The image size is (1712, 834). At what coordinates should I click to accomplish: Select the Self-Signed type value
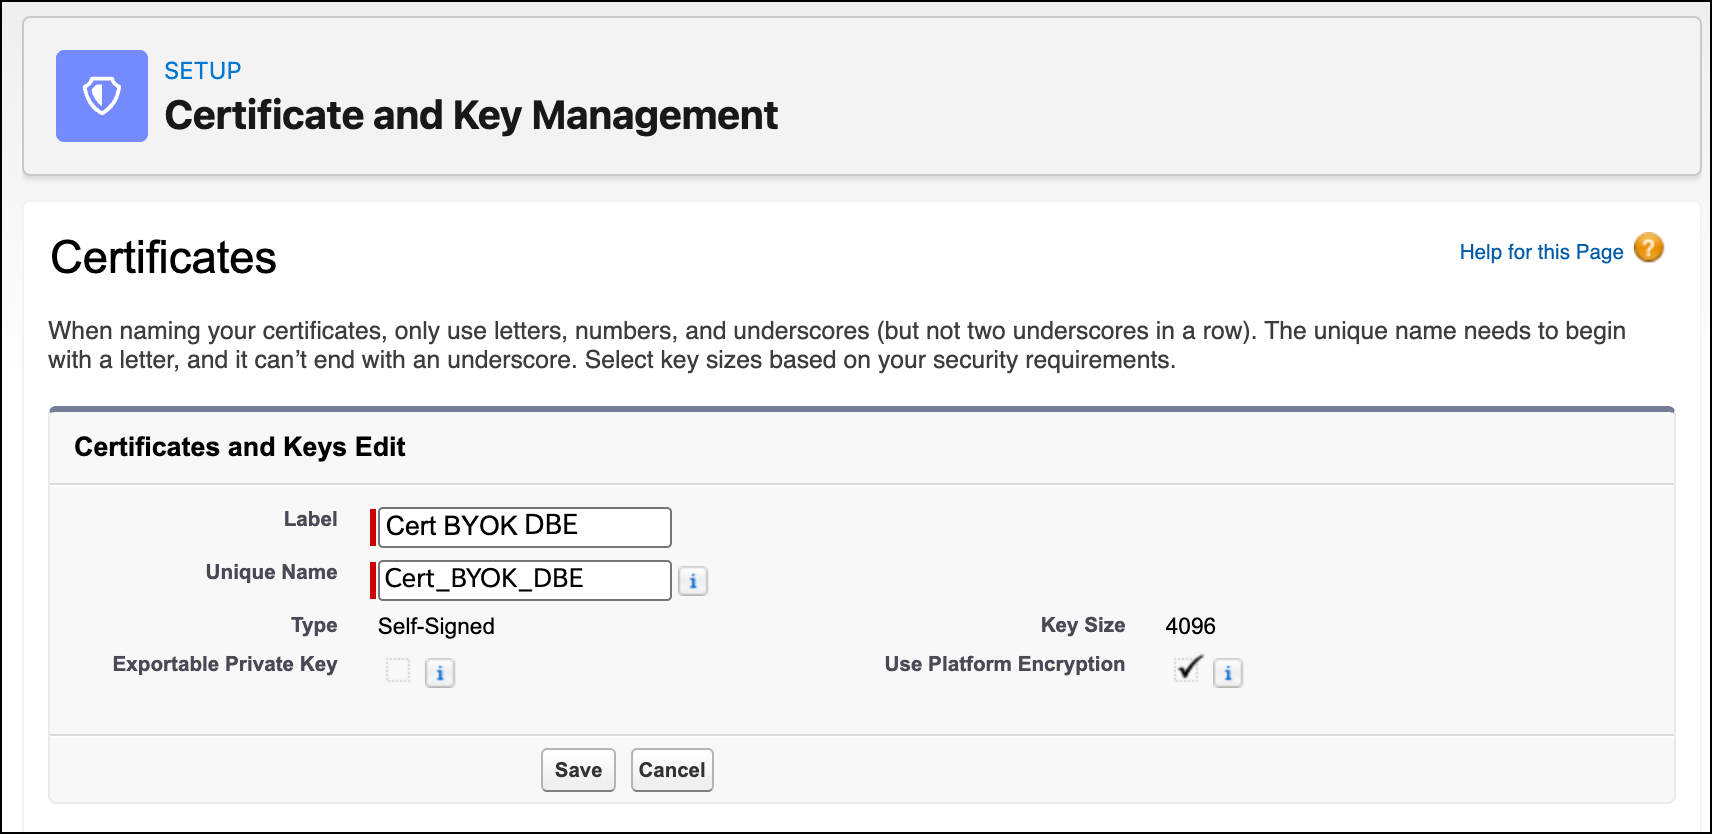(436, 626)
